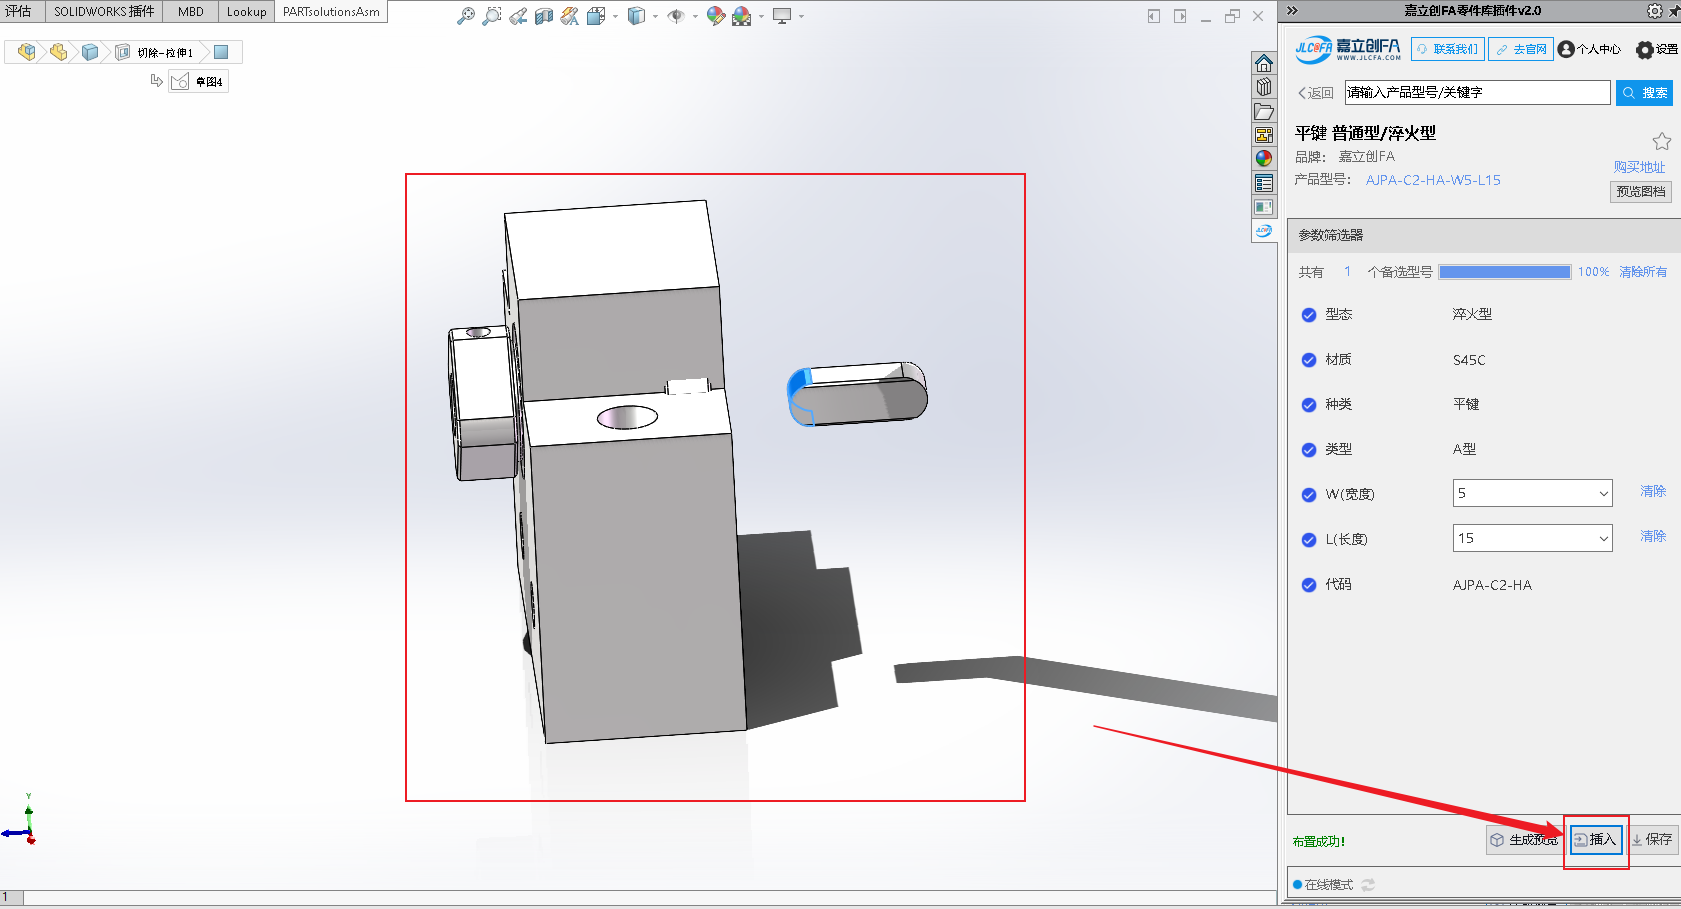
Task: Click the Zoom to Fit magnifier icon
Action: click(466, 16)
